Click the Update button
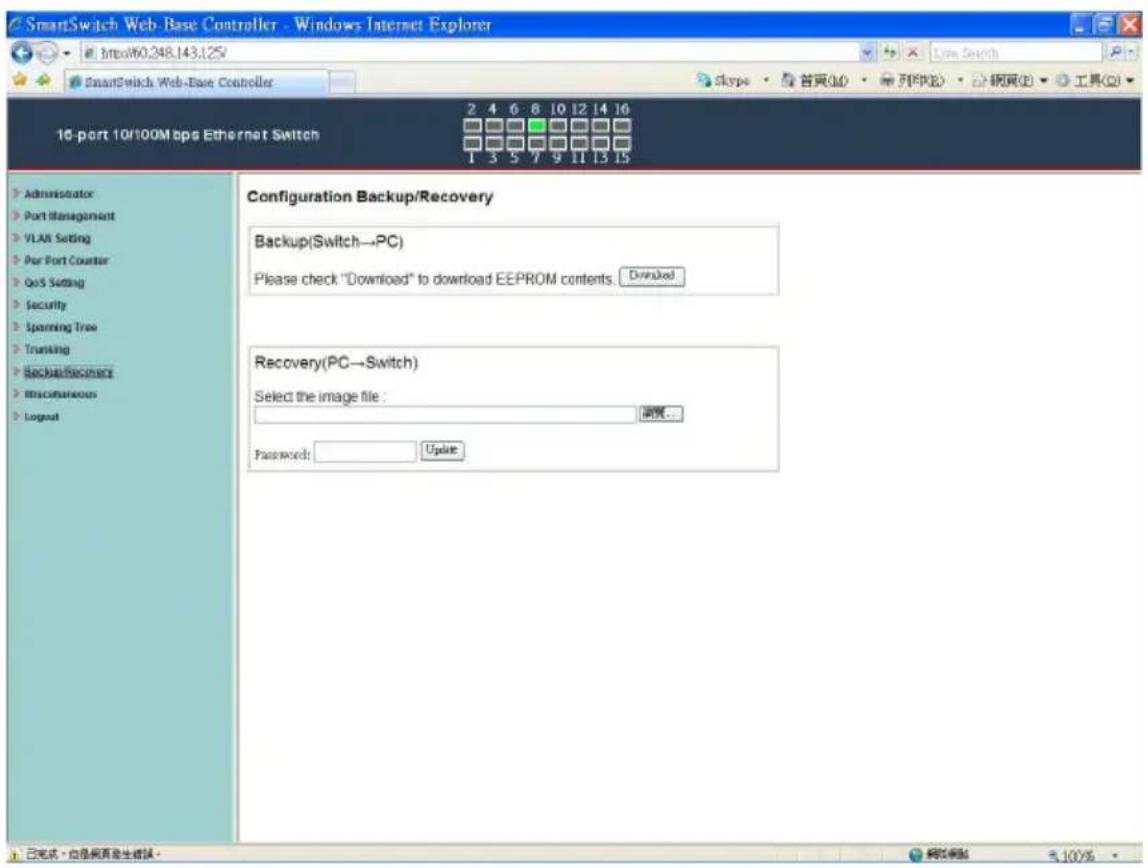The image size is (1148, 868). 441,450
